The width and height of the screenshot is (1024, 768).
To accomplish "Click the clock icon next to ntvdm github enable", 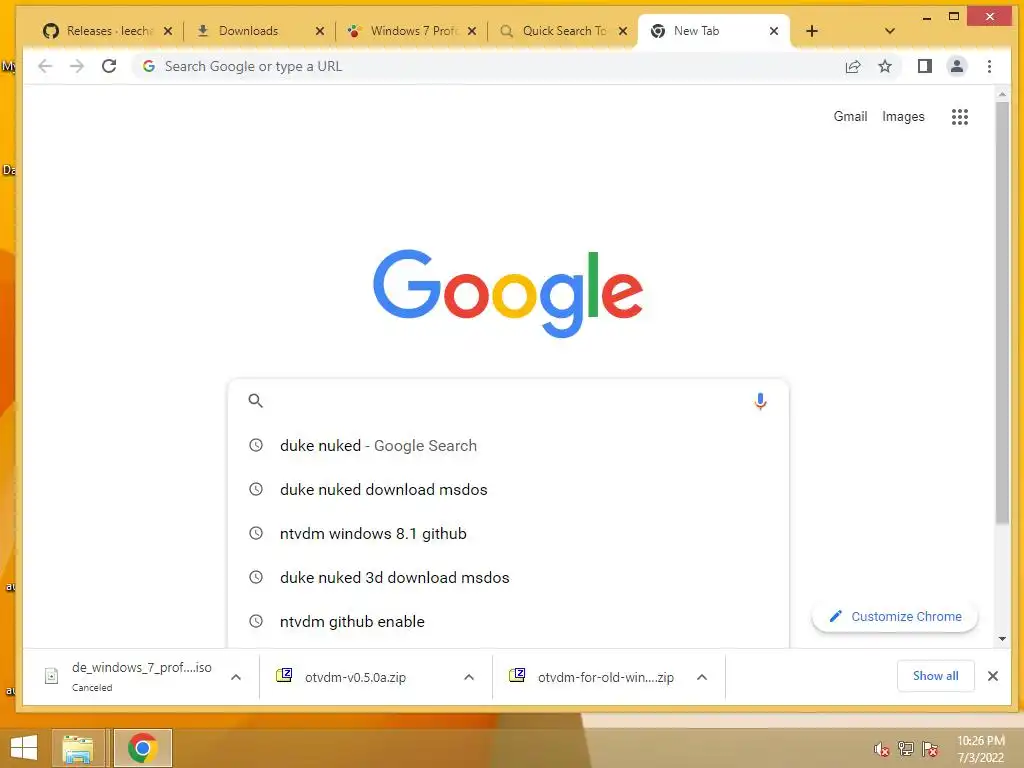I will (x=256, y=621).
